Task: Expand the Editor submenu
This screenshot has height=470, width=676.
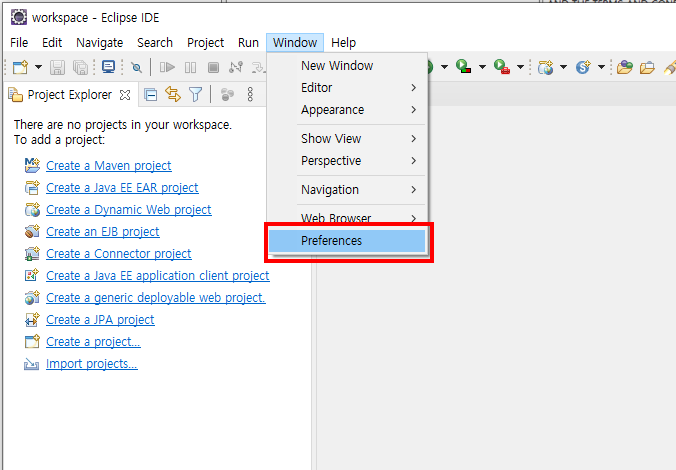Action: (x=347, y=88)
